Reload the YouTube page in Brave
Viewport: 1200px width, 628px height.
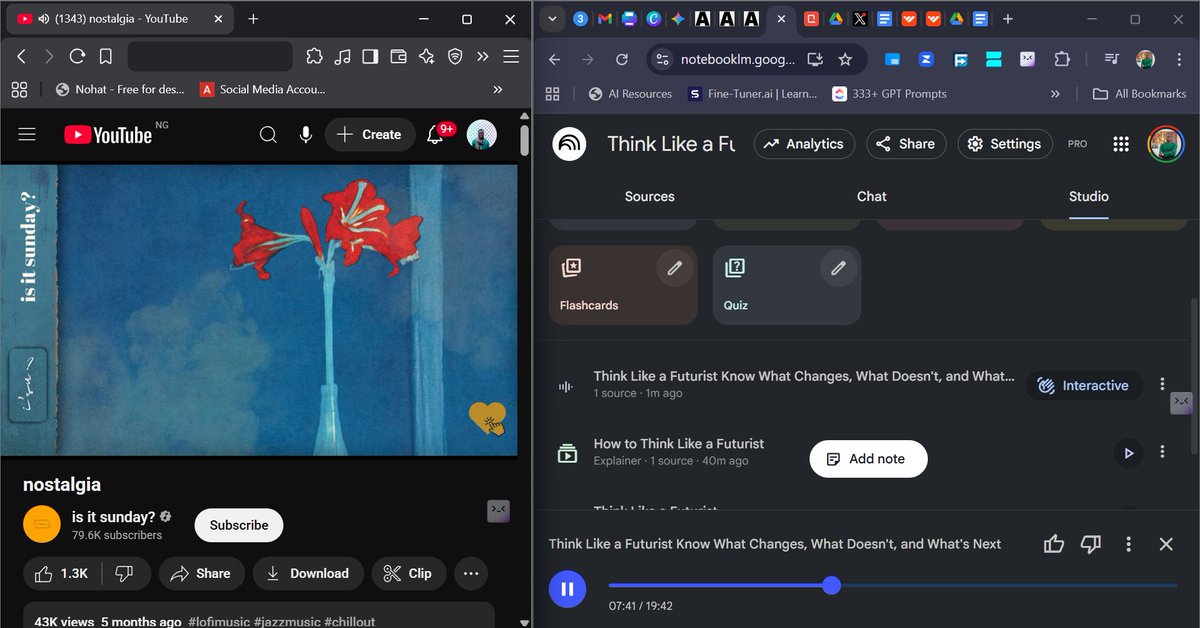[x=77, y=57]
